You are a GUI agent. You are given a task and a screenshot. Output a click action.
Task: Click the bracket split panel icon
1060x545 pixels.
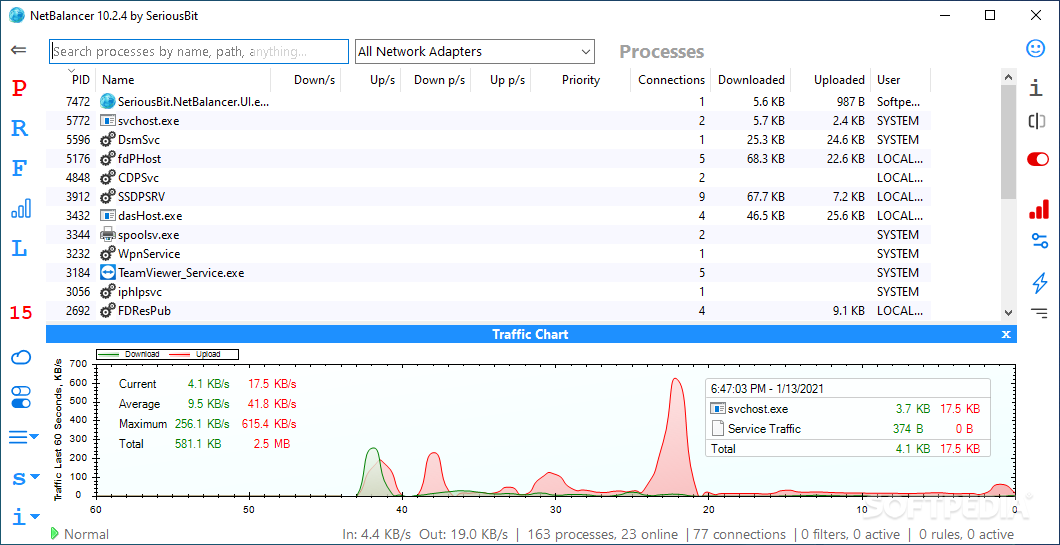coord(1036,122)
